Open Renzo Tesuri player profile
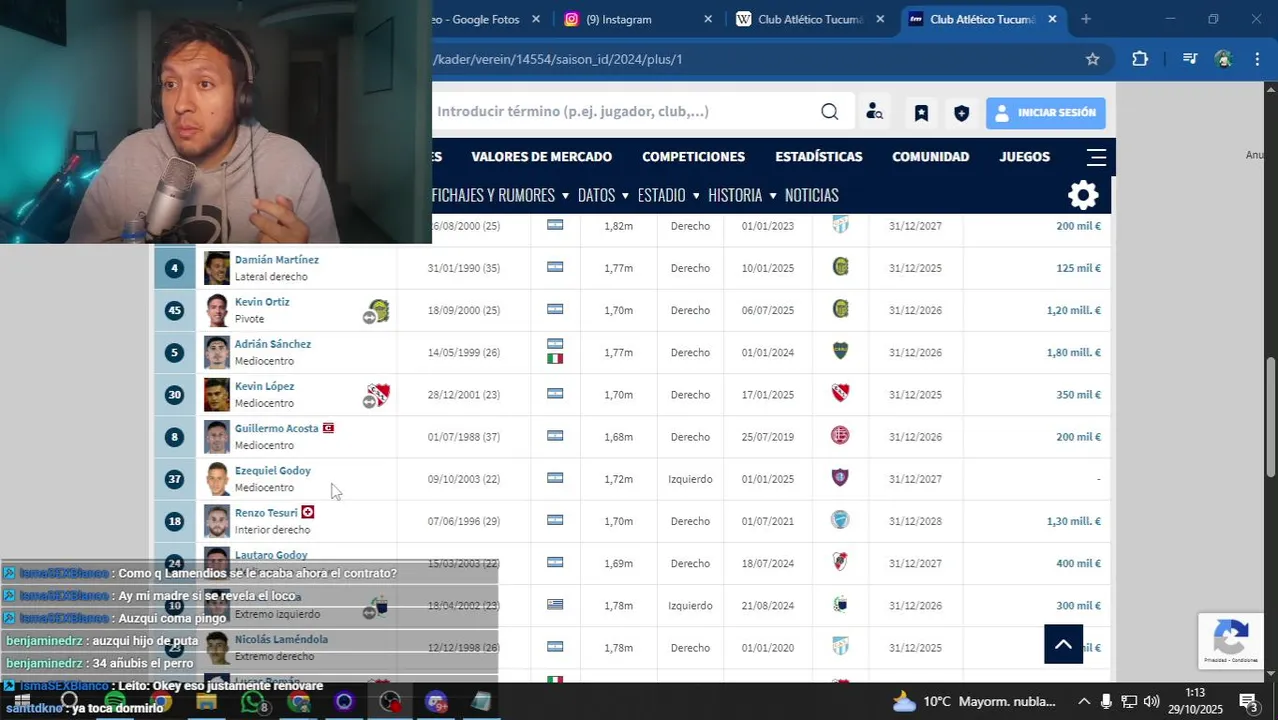This screenshot has height=720, width=1278. click(x=266, y=513)
